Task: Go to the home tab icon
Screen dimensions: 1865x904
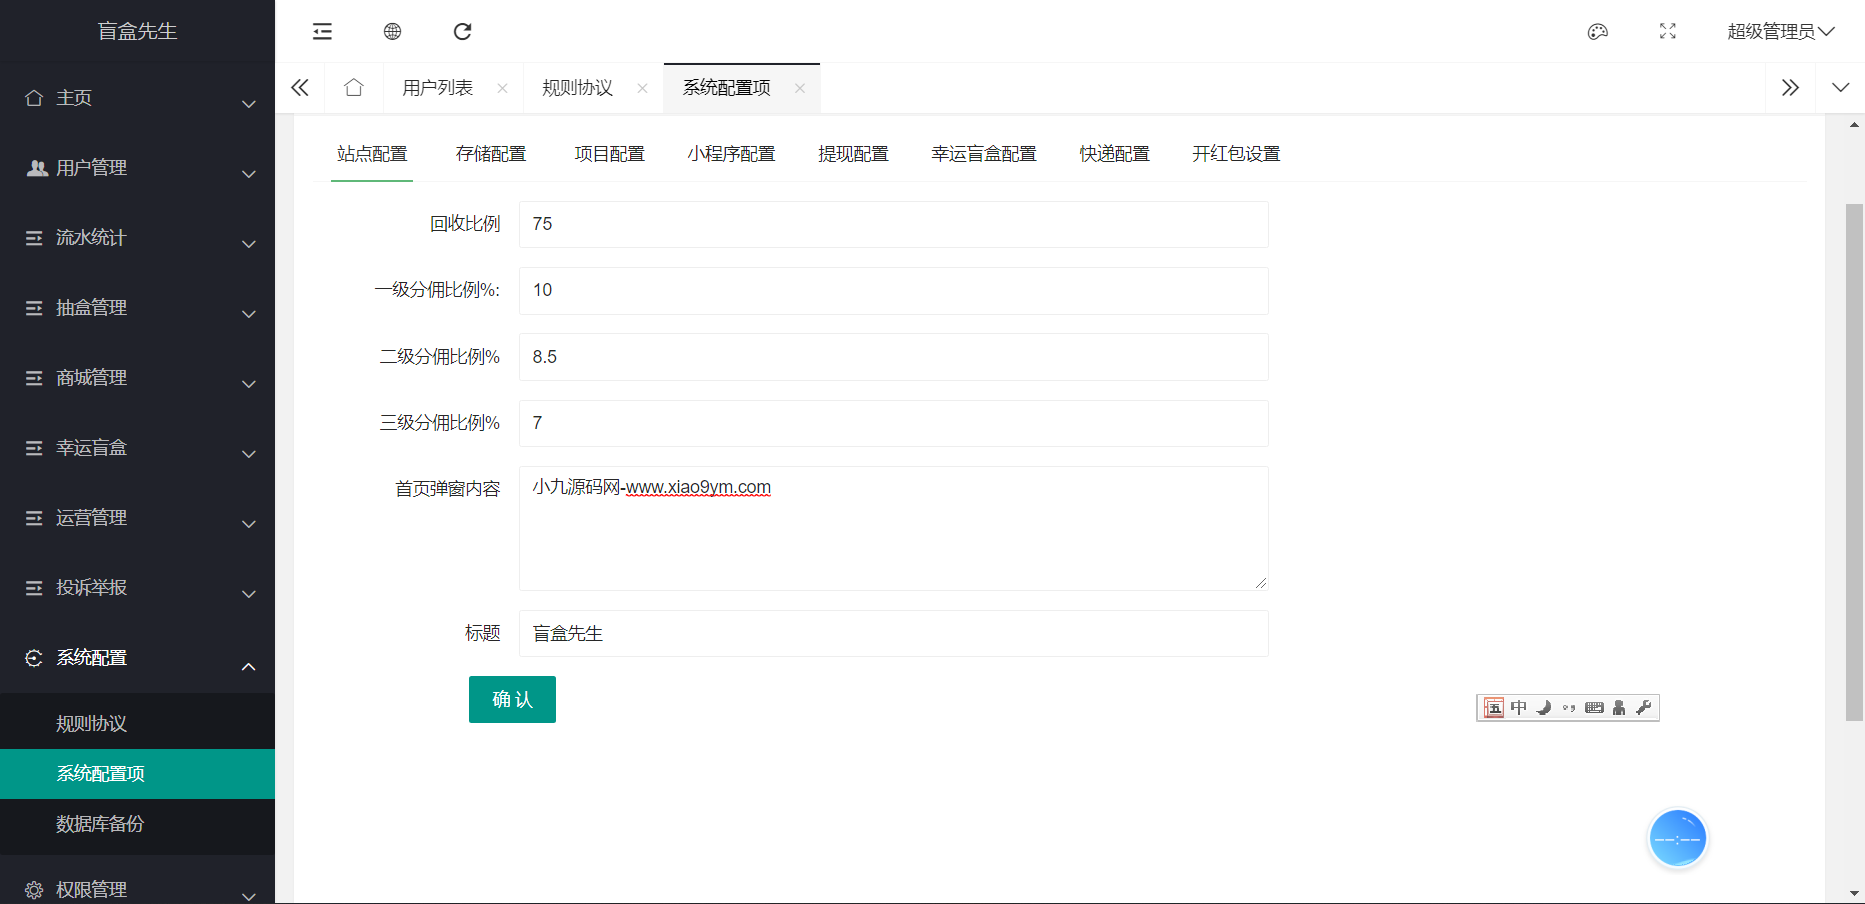Action: click(x=353, y=88)
